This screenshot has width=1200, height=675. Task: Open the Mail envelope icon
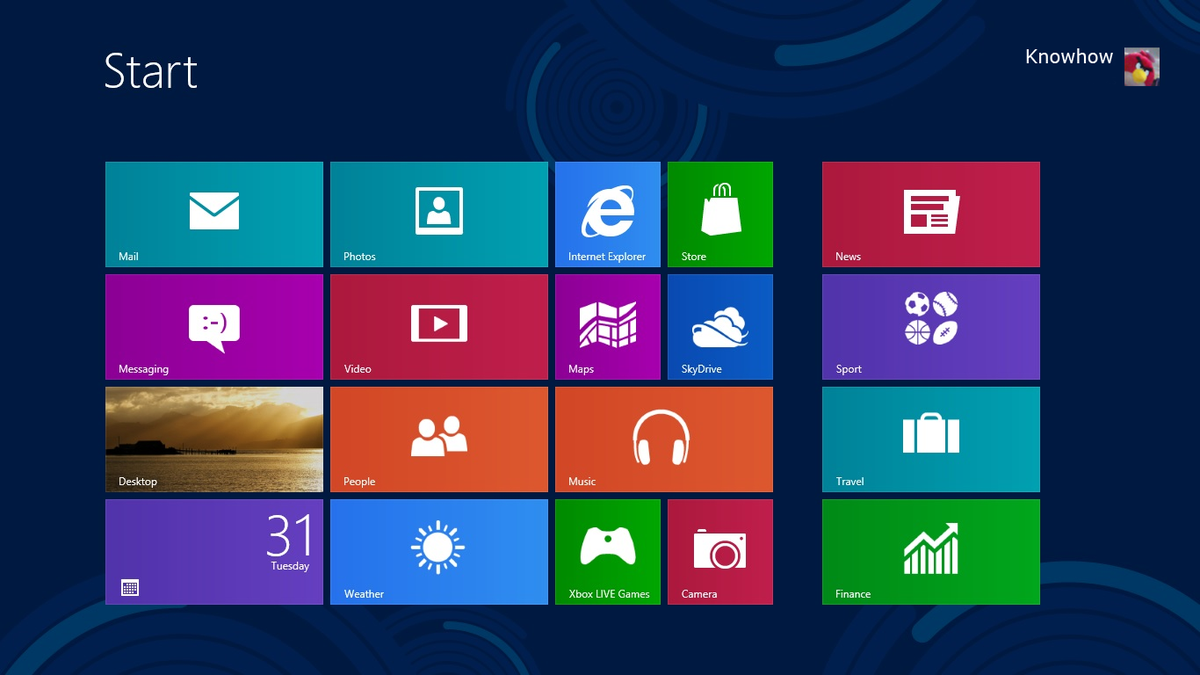click(x=214, y=211)
